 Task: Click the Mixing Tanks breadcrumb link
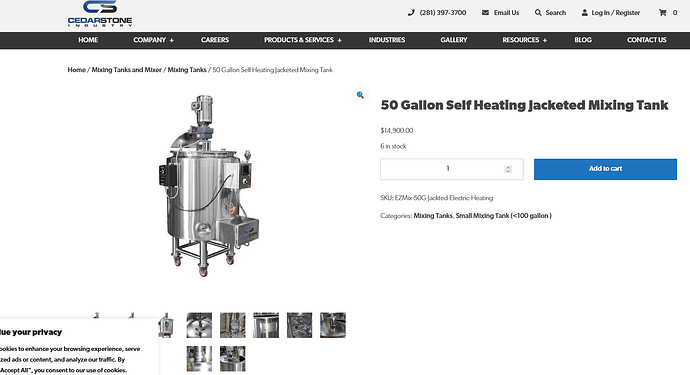[x=187, y=70]
